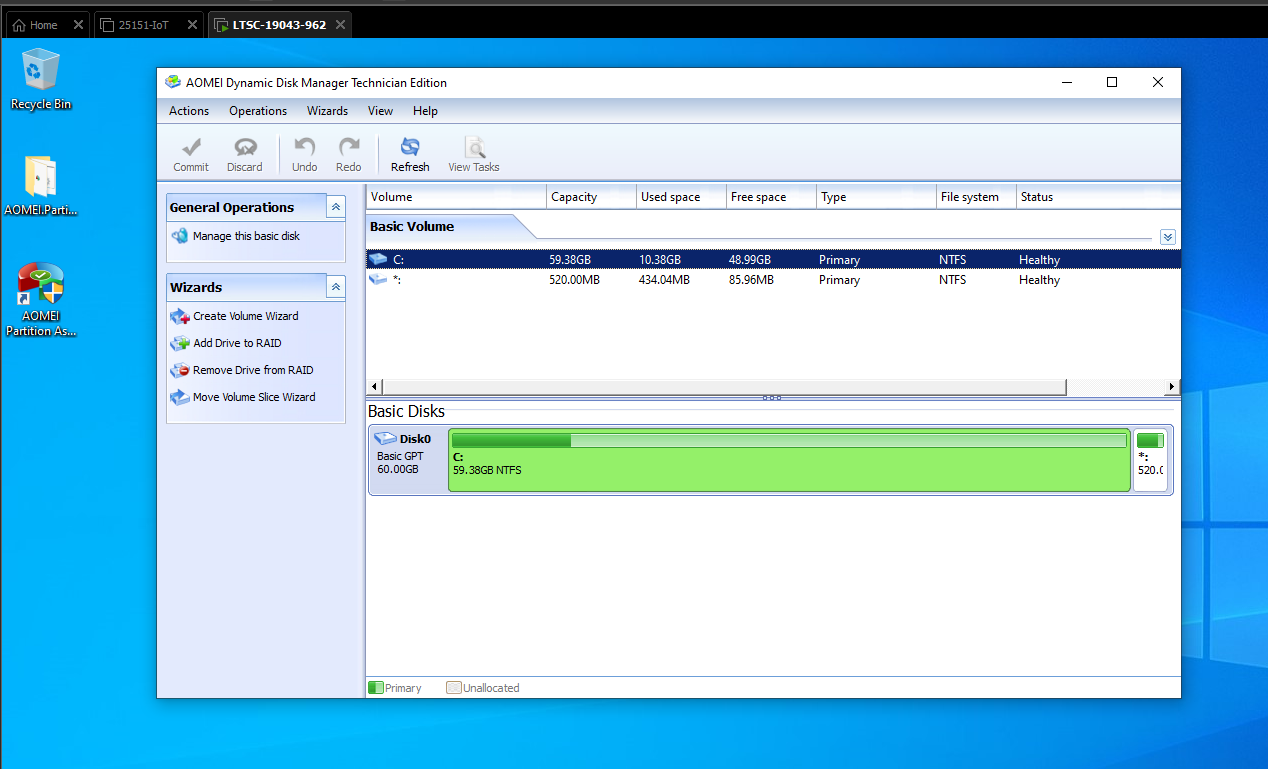Sort by the Capacity column header
This screenshot has height=769, width=1268.
592,197
